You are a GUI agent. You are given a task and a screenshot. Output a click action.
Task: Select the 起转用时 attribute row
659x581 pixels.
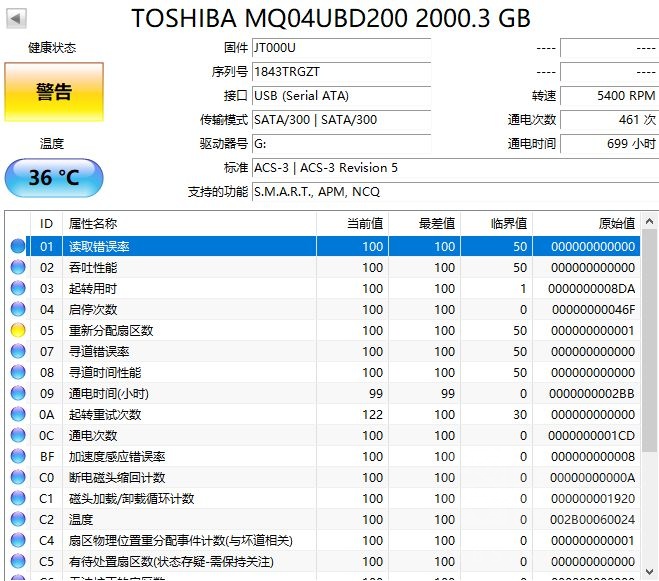pos(323,288)
